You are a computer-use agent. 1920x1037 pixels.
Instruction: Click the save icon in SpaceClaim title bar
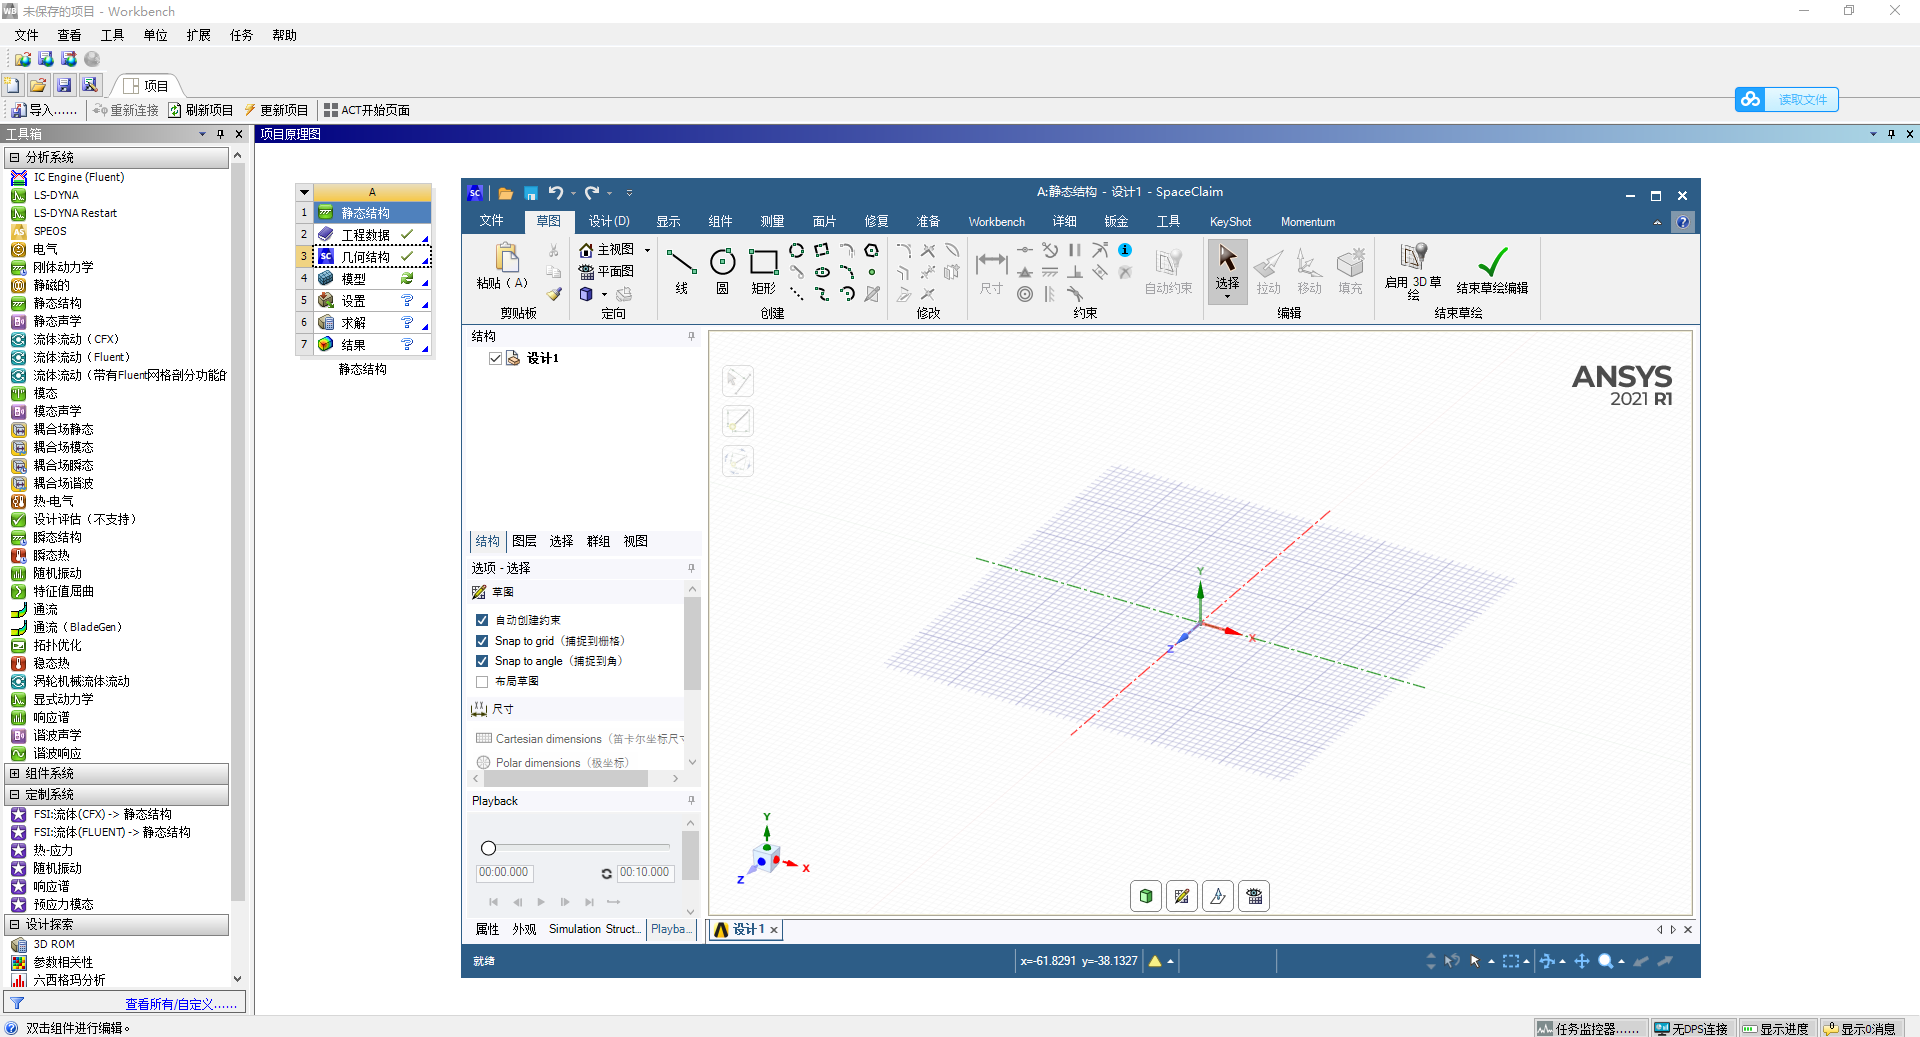531,193
